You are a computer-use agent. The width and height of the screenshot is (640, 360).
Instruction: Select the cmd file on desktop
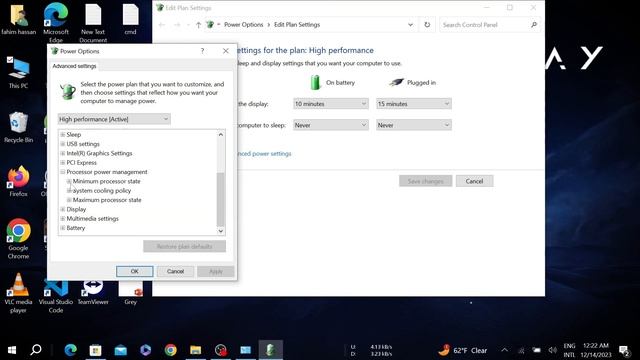tap(131, 20)
